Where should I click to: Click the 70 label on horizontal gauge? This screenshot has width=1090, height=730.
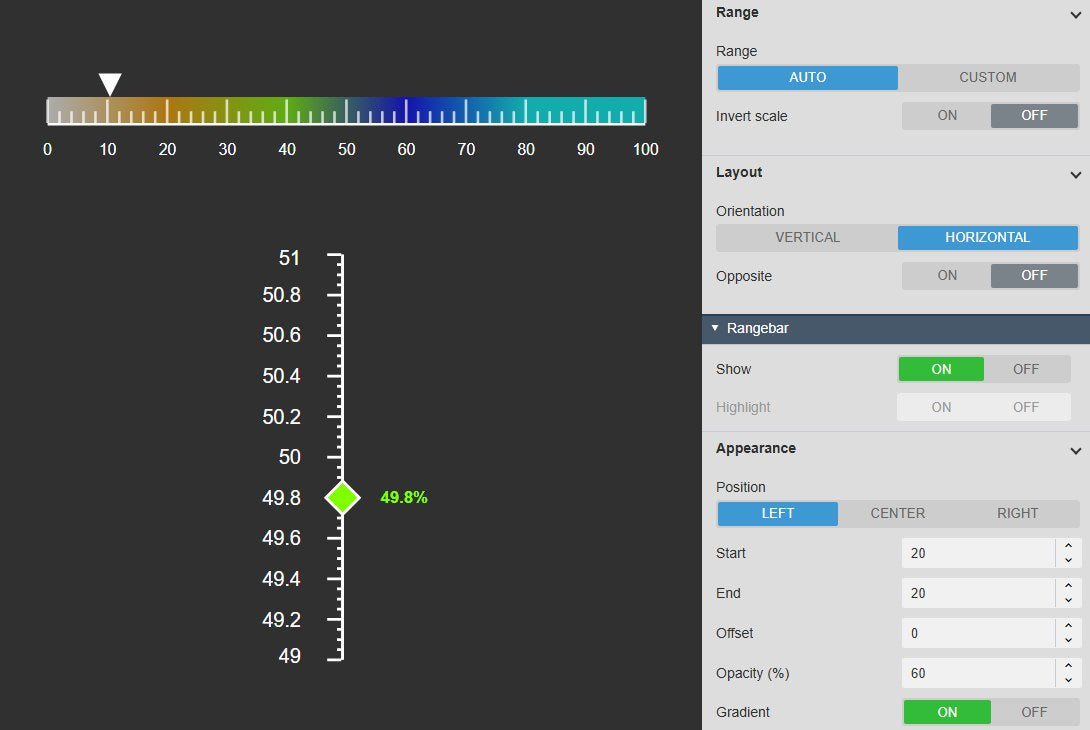[466, 149]
